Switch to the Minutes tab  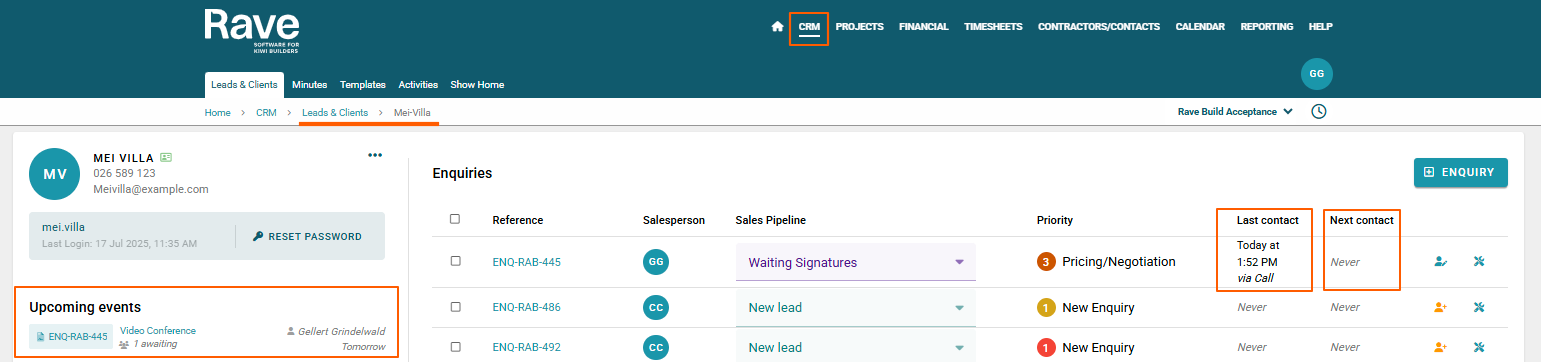pyautogui.click(x=309, y=85)
